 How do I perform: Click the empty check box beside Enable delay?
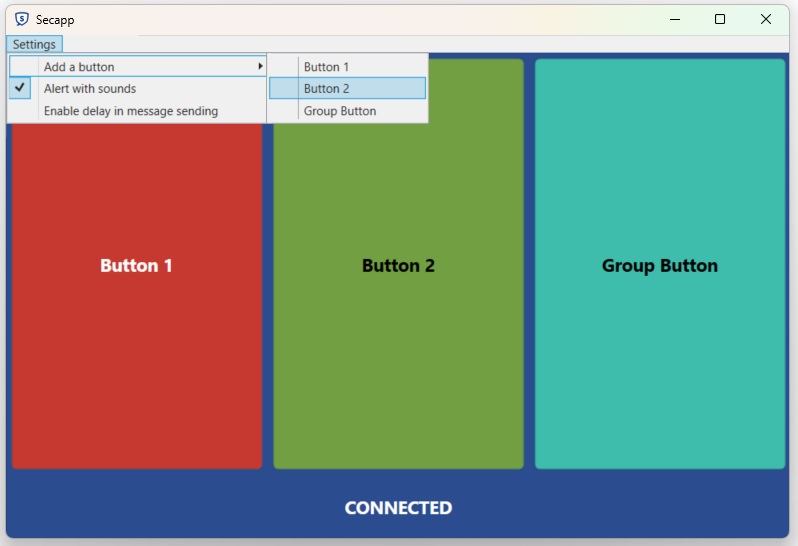pyautogui.click(x=21, y=111)
